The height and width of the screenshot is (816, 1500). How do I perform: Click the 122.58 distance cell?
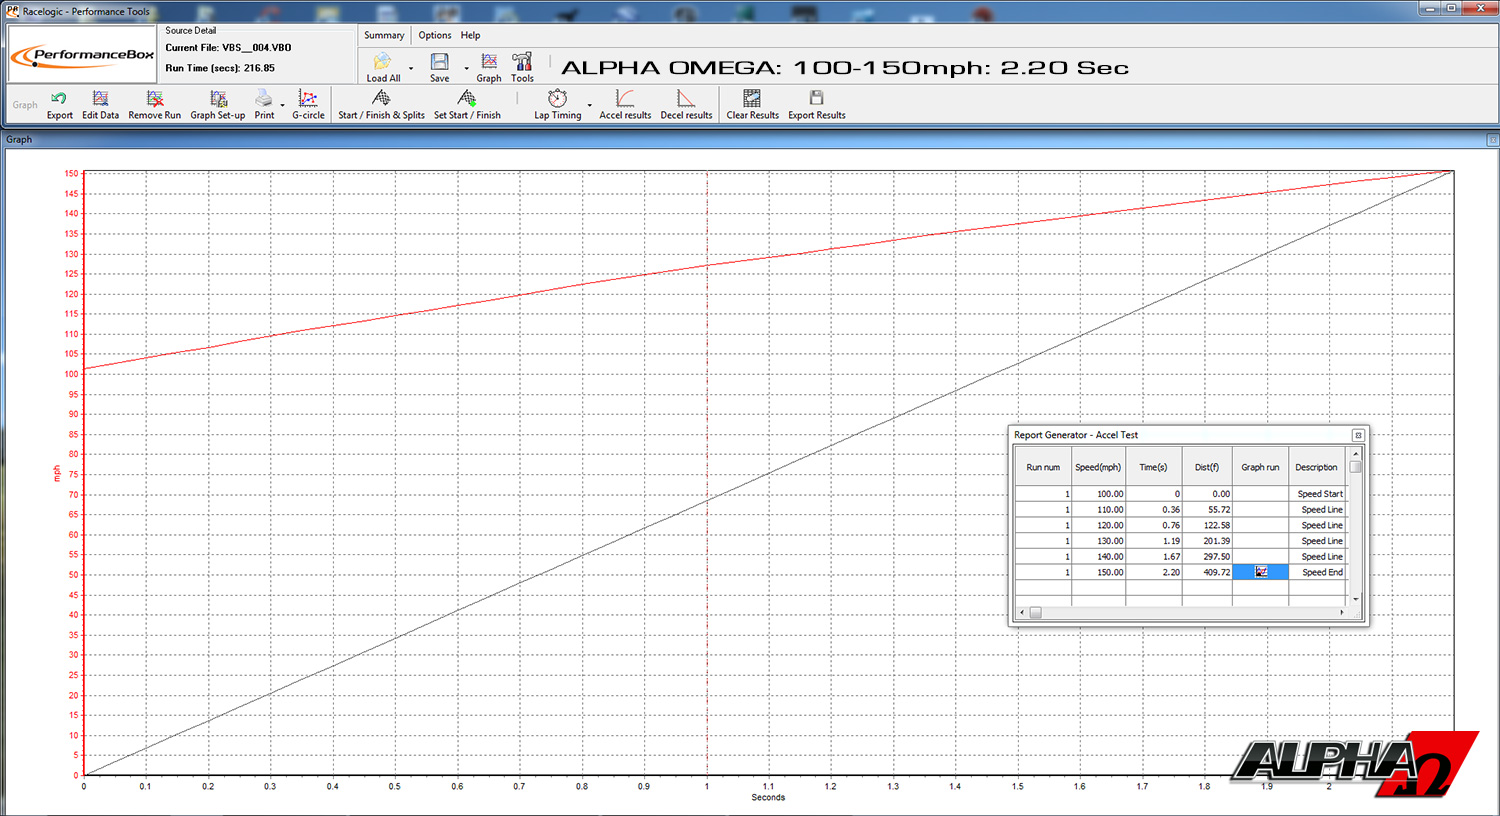pyautogui.click(x=1207, y=525)
